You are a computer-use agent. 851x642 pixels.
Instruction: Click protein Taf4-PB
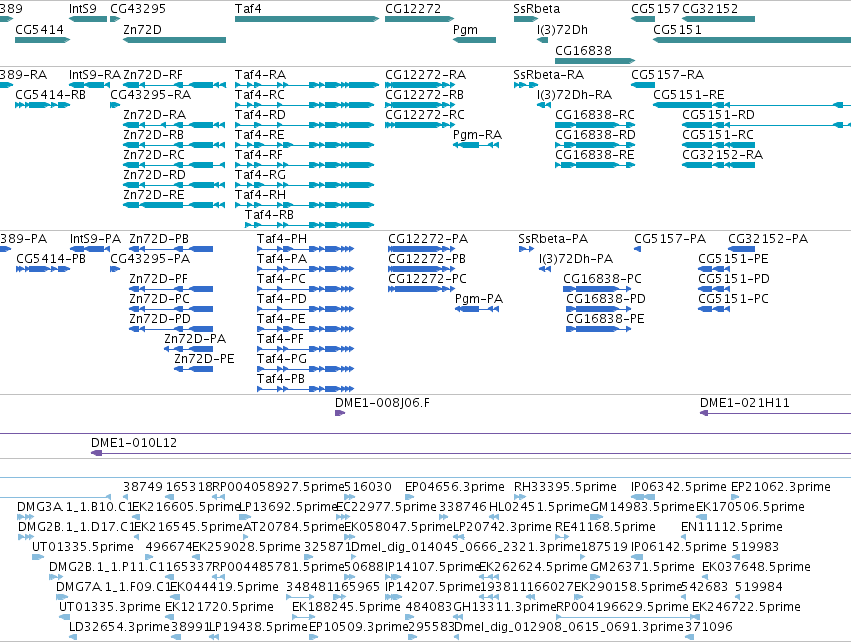click(306, 389)
